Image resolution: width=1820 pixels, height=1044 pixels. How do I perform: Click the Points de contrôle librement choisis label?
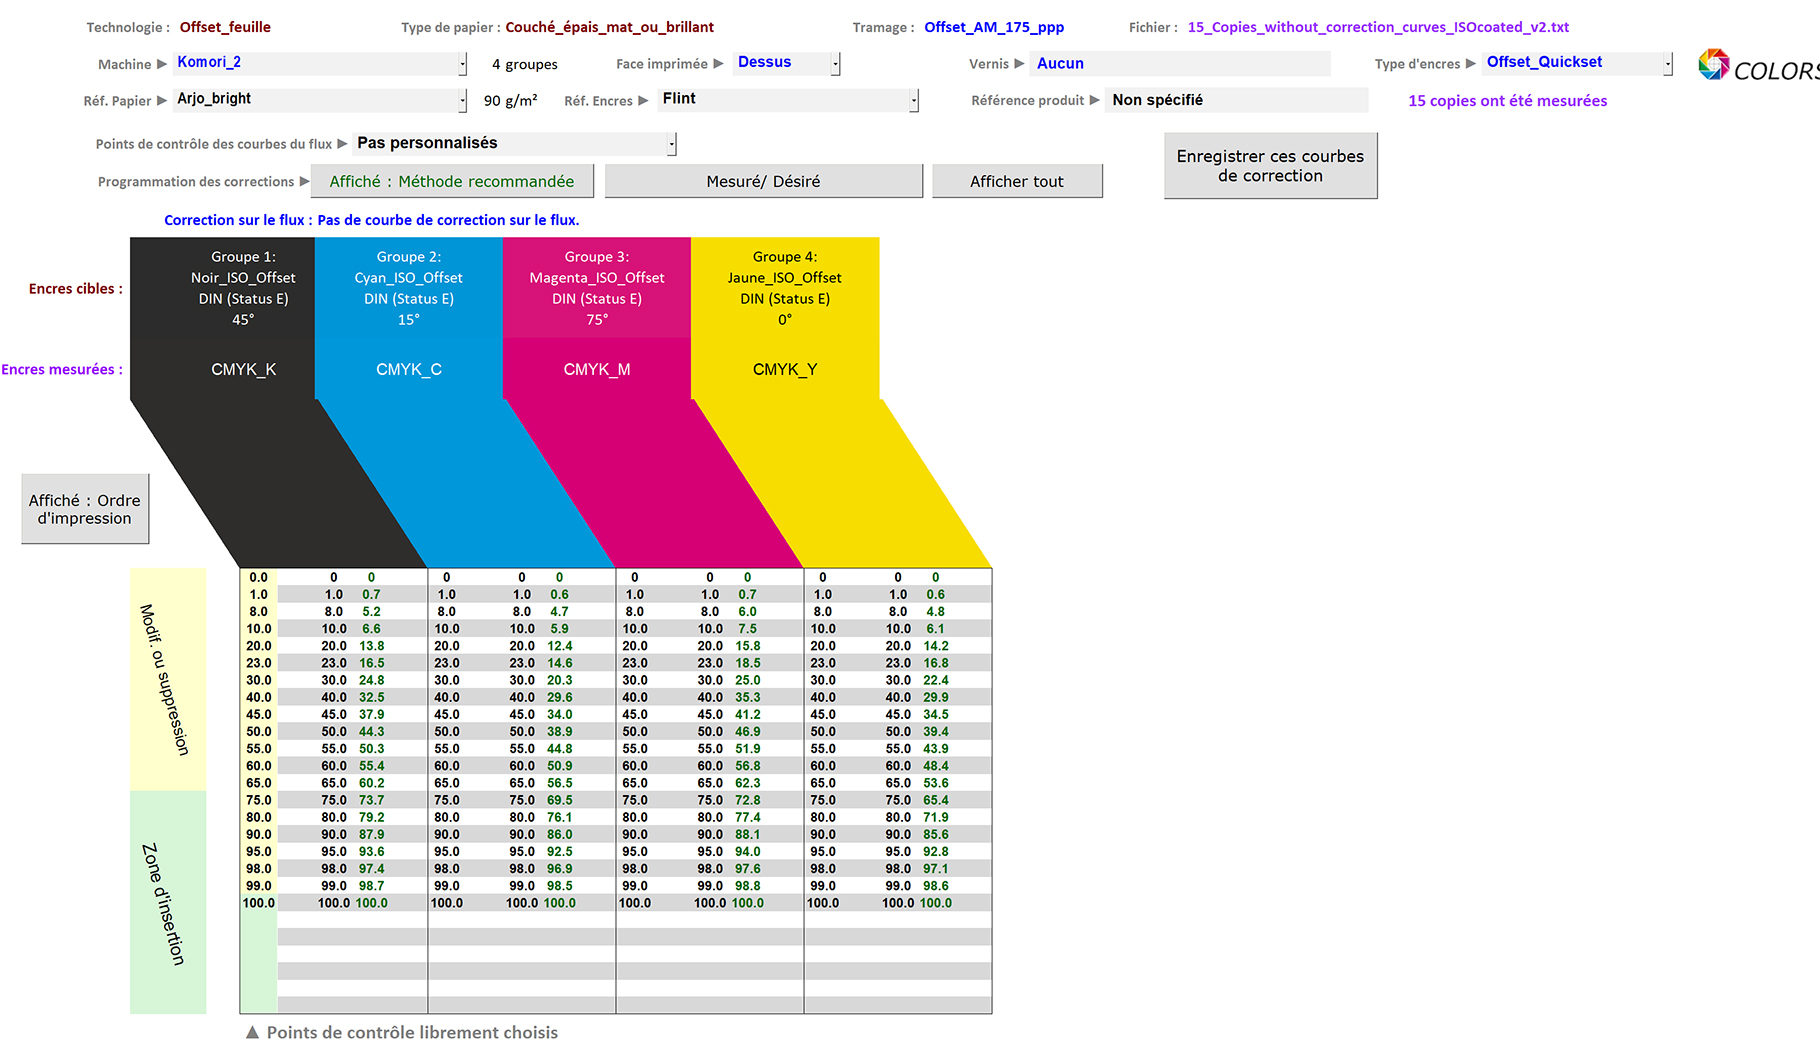tap(412, 1032)
